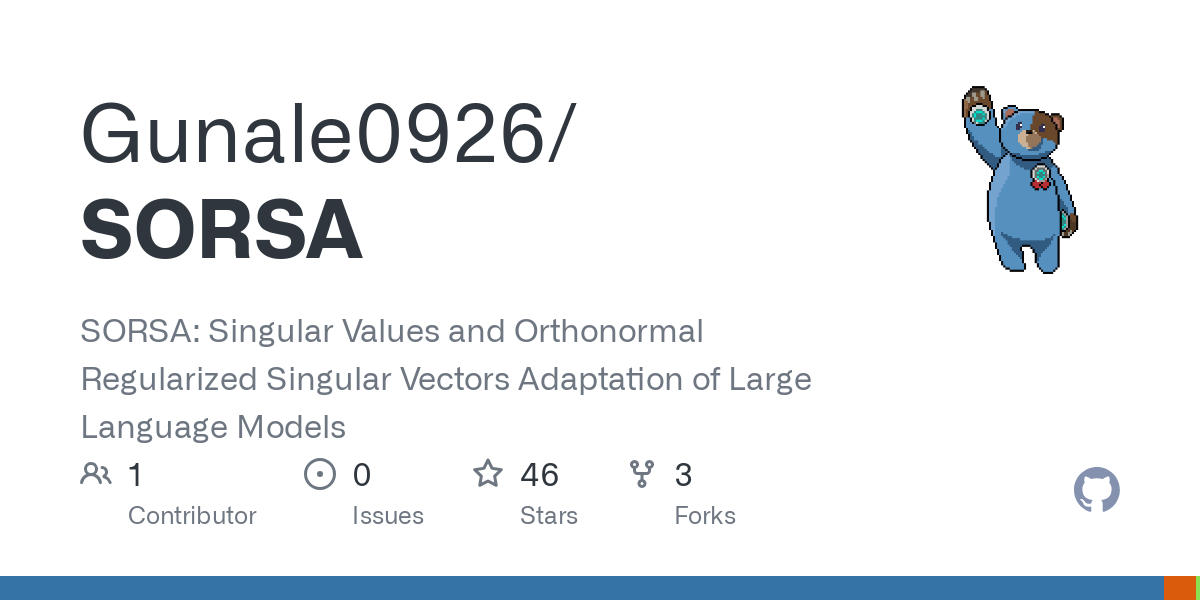Click the thin green language bar segment
The image size is (1200, 600).
coord(1198,588)
